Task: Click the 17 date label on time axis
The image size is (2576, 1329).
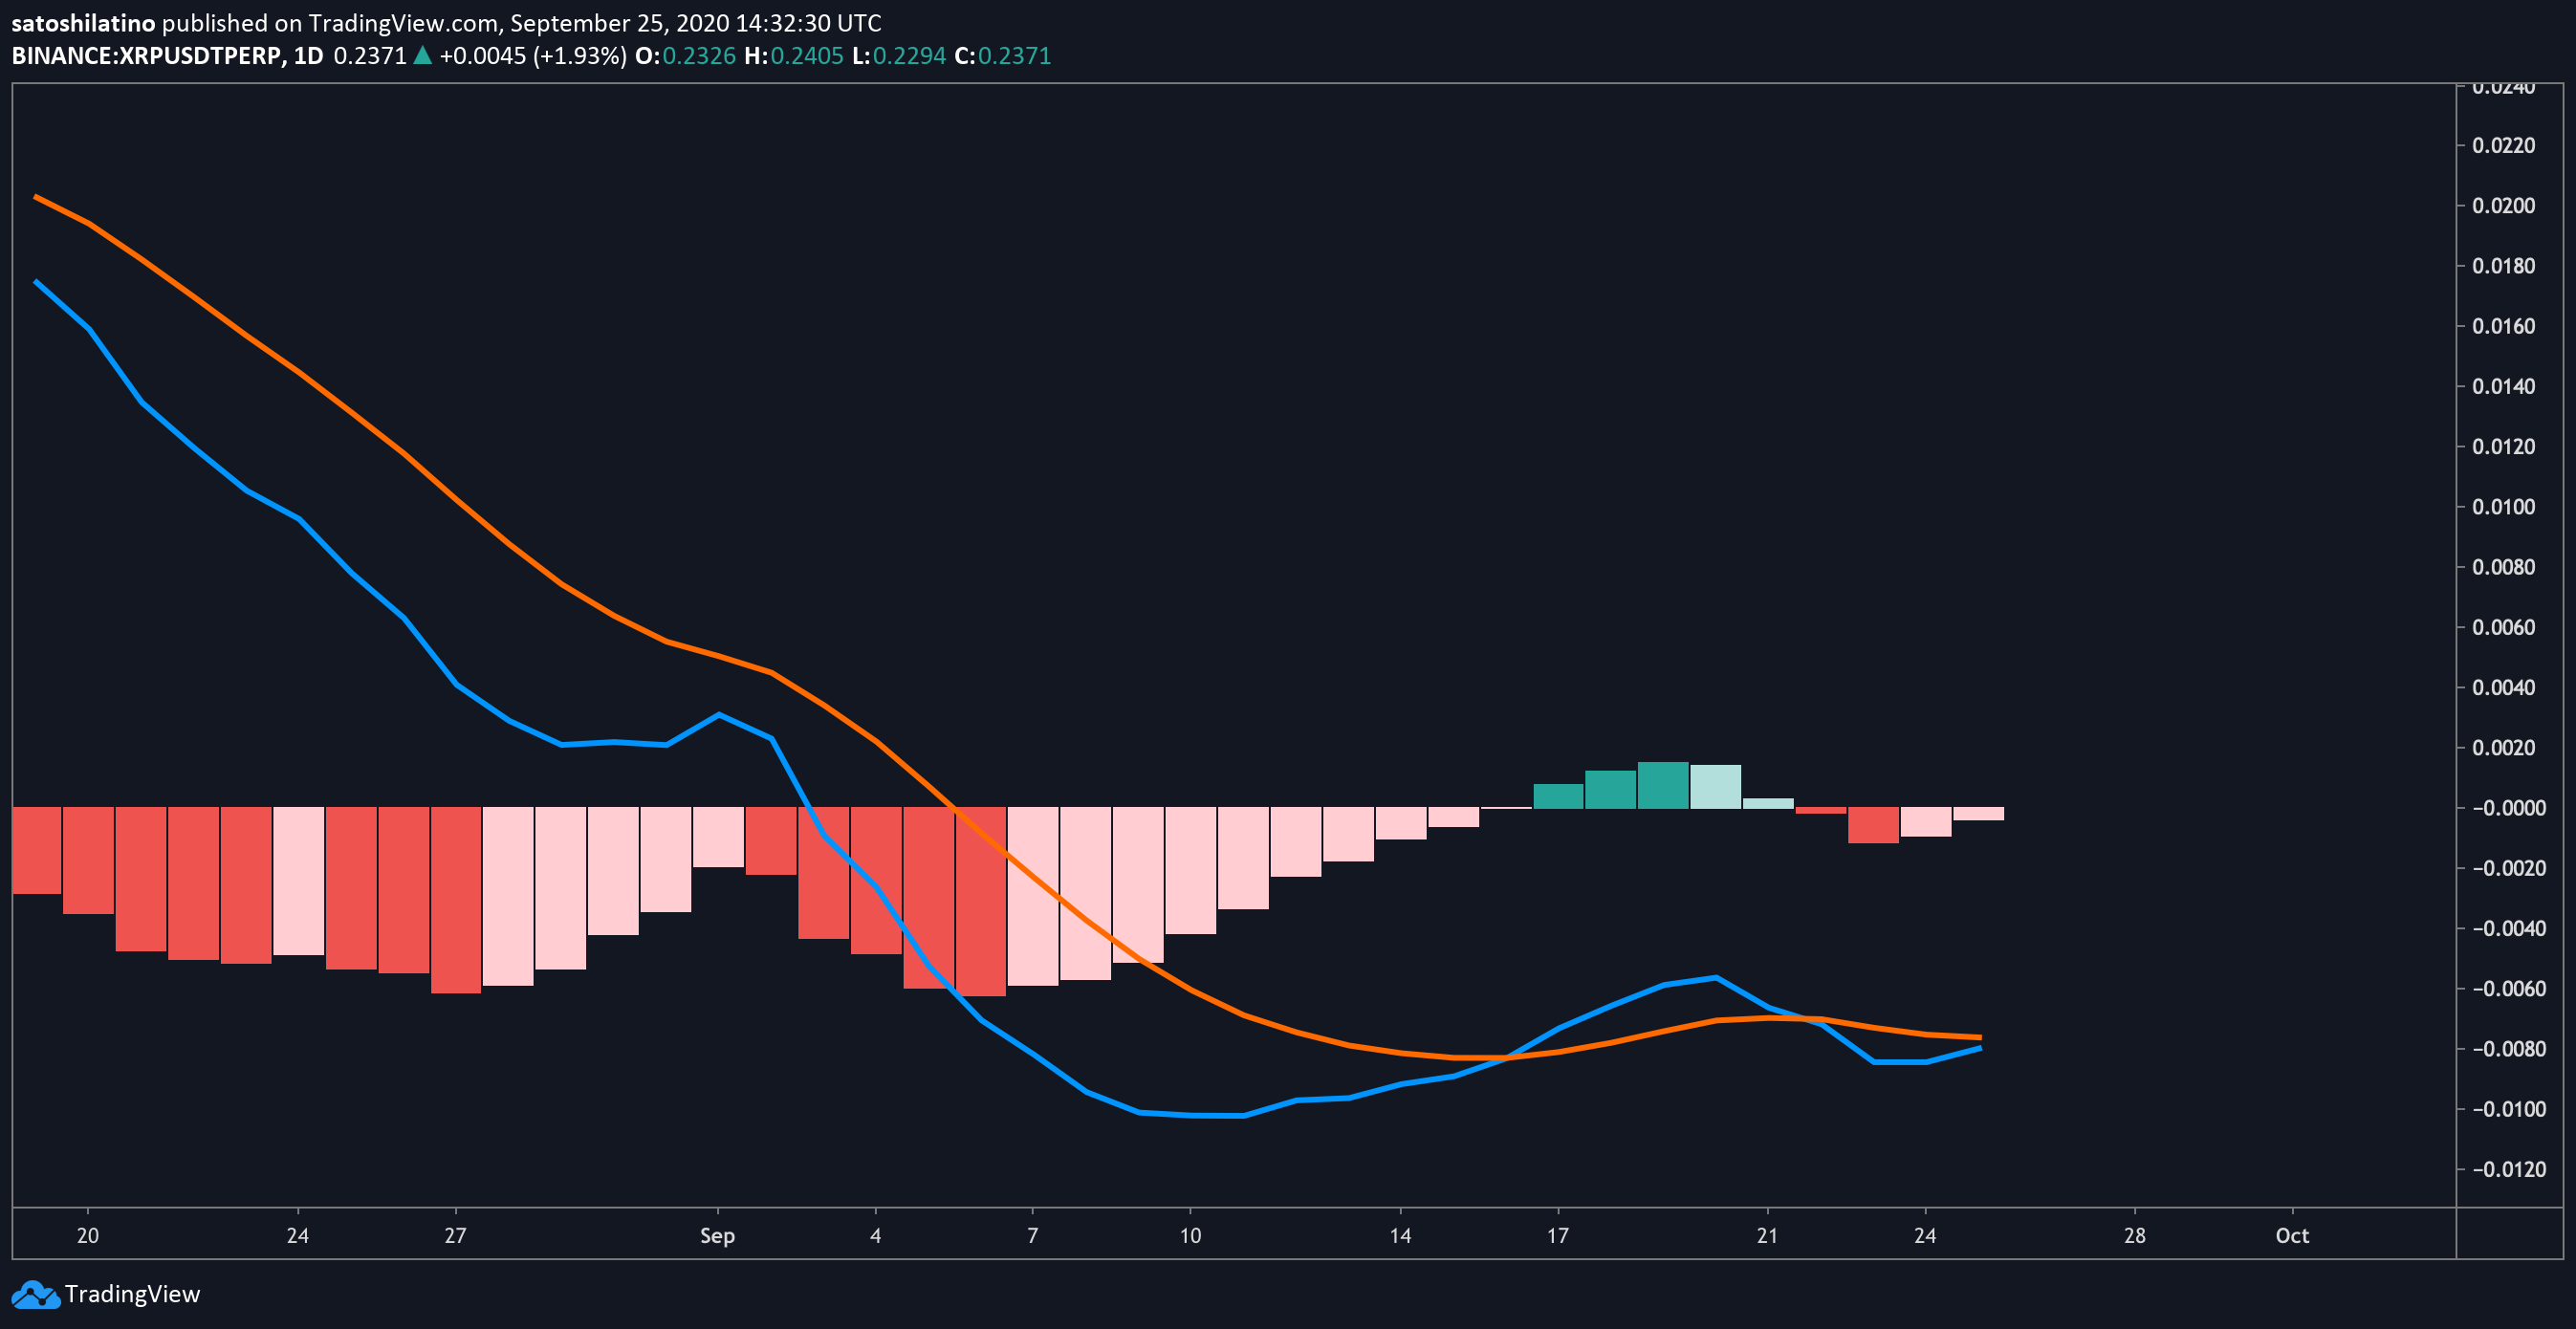Action: 1558,1236
